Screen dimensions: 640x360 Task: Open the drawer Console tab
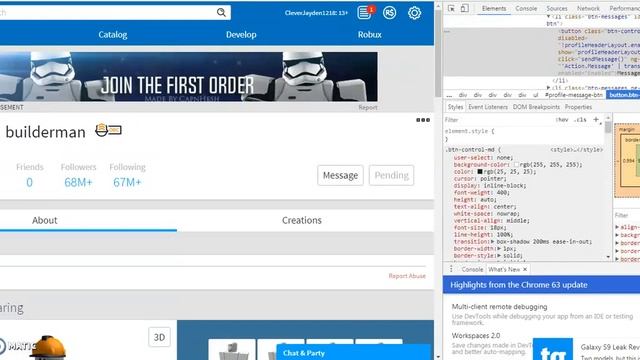pos(472,269)
